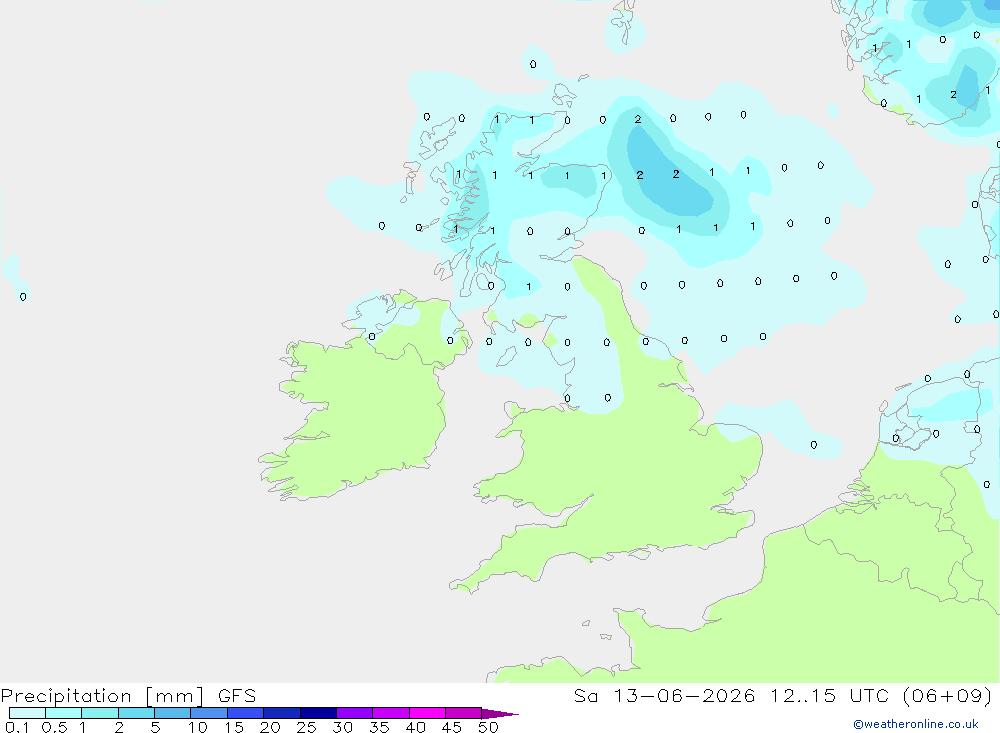Pick the 45–50 mm legend swatch
The image size is (1000, 733).
[464, 713]
